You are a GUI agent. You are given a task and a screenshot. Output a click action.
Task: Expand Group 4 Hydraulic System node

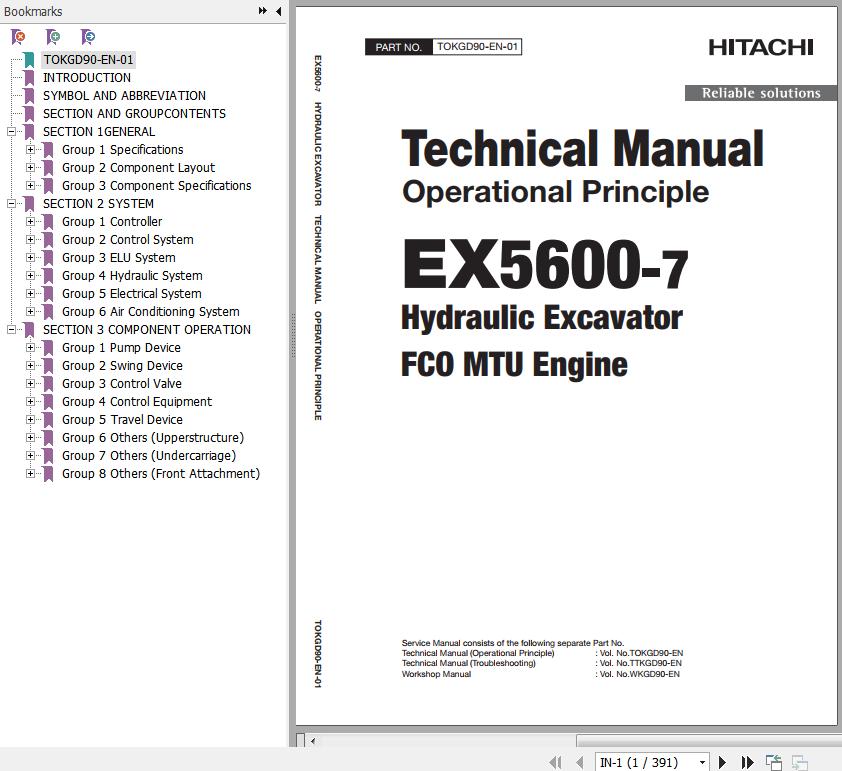click(x=31, y=275)
